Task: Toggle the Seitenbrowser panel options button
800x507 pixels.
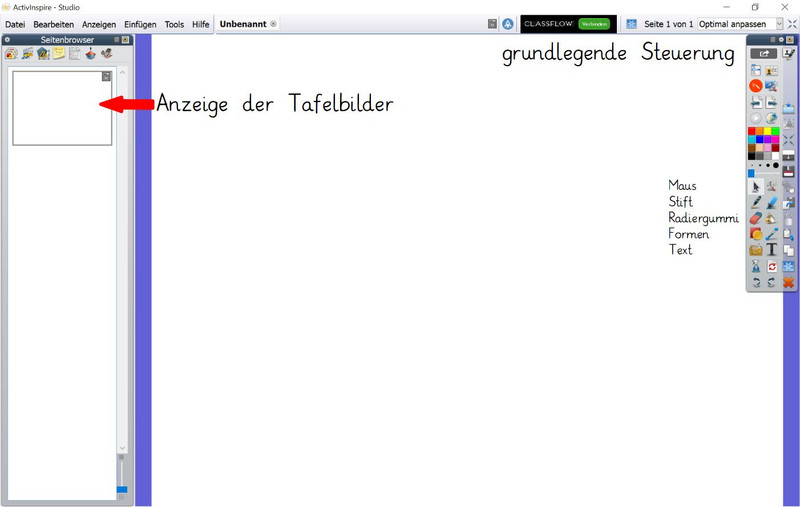Action: point(8,40)
